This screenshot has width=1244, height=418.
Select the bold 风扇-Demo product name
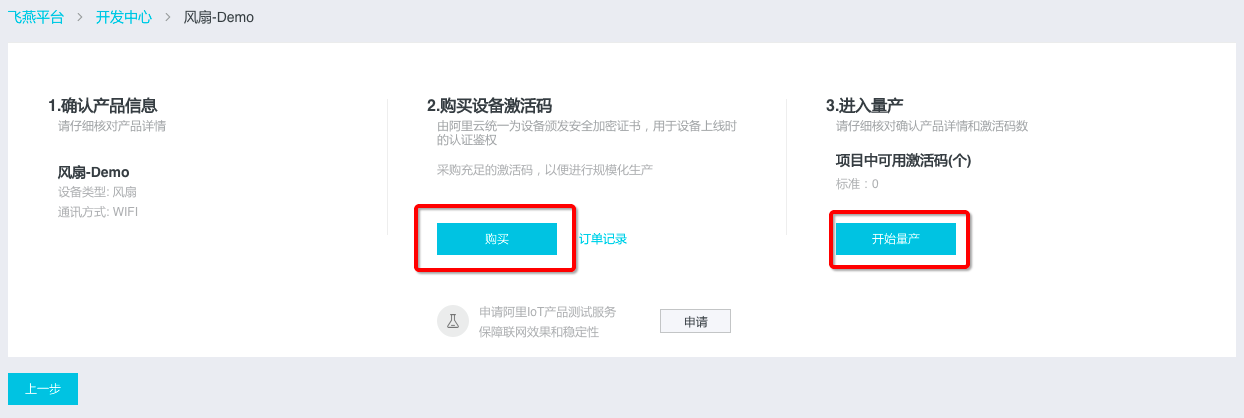(x=94, y=172)
